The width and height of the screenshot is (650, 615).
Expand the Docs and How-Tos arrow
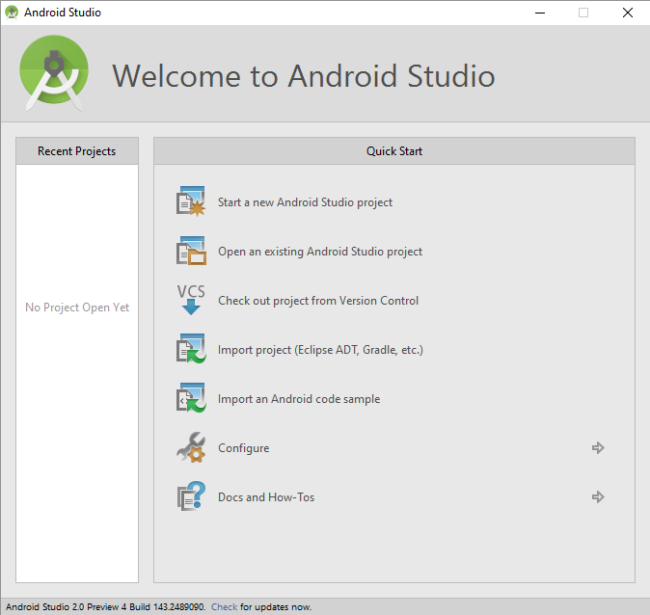click(598, 497)
